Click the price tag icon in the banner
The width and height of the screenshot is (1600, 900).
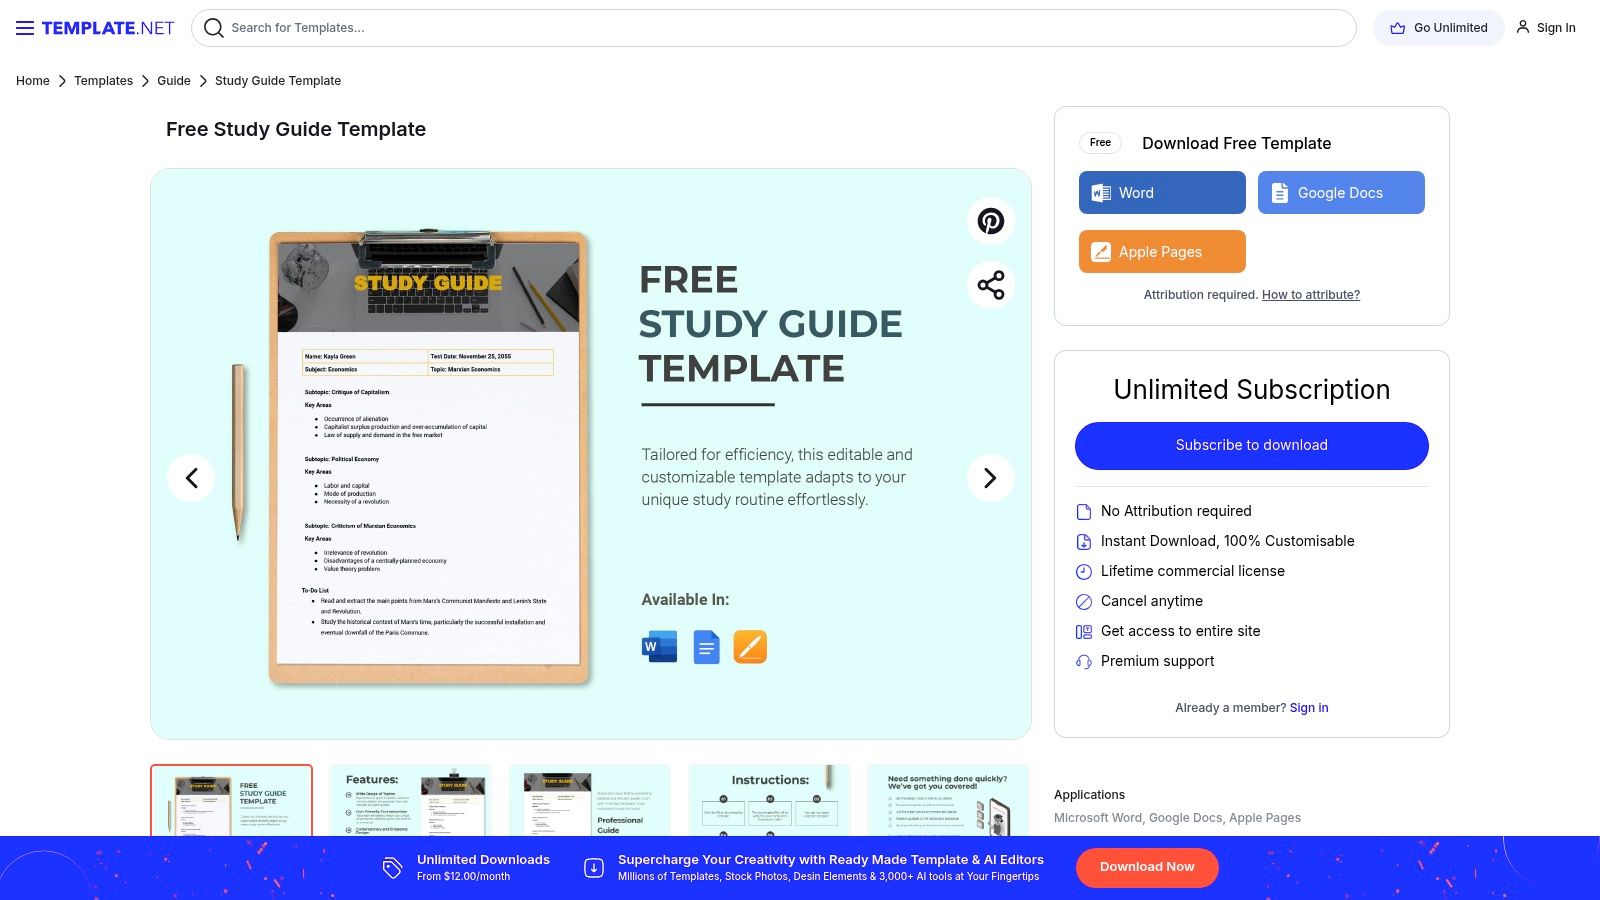(x=393, y=868)
